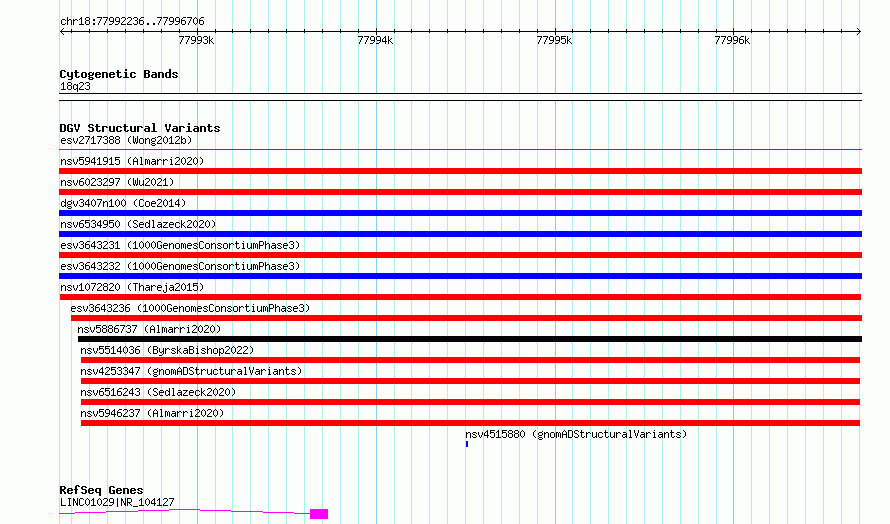Select the esv3643236 red variant bar

(466, 318)
